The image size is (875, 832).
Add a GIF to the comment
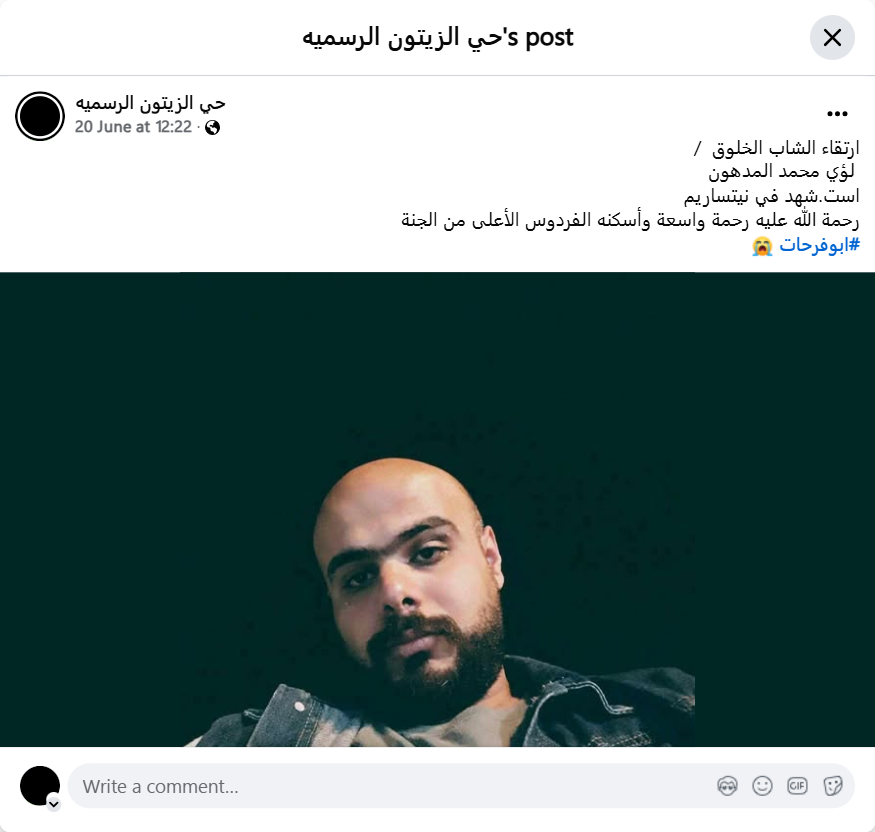point(797,786)
